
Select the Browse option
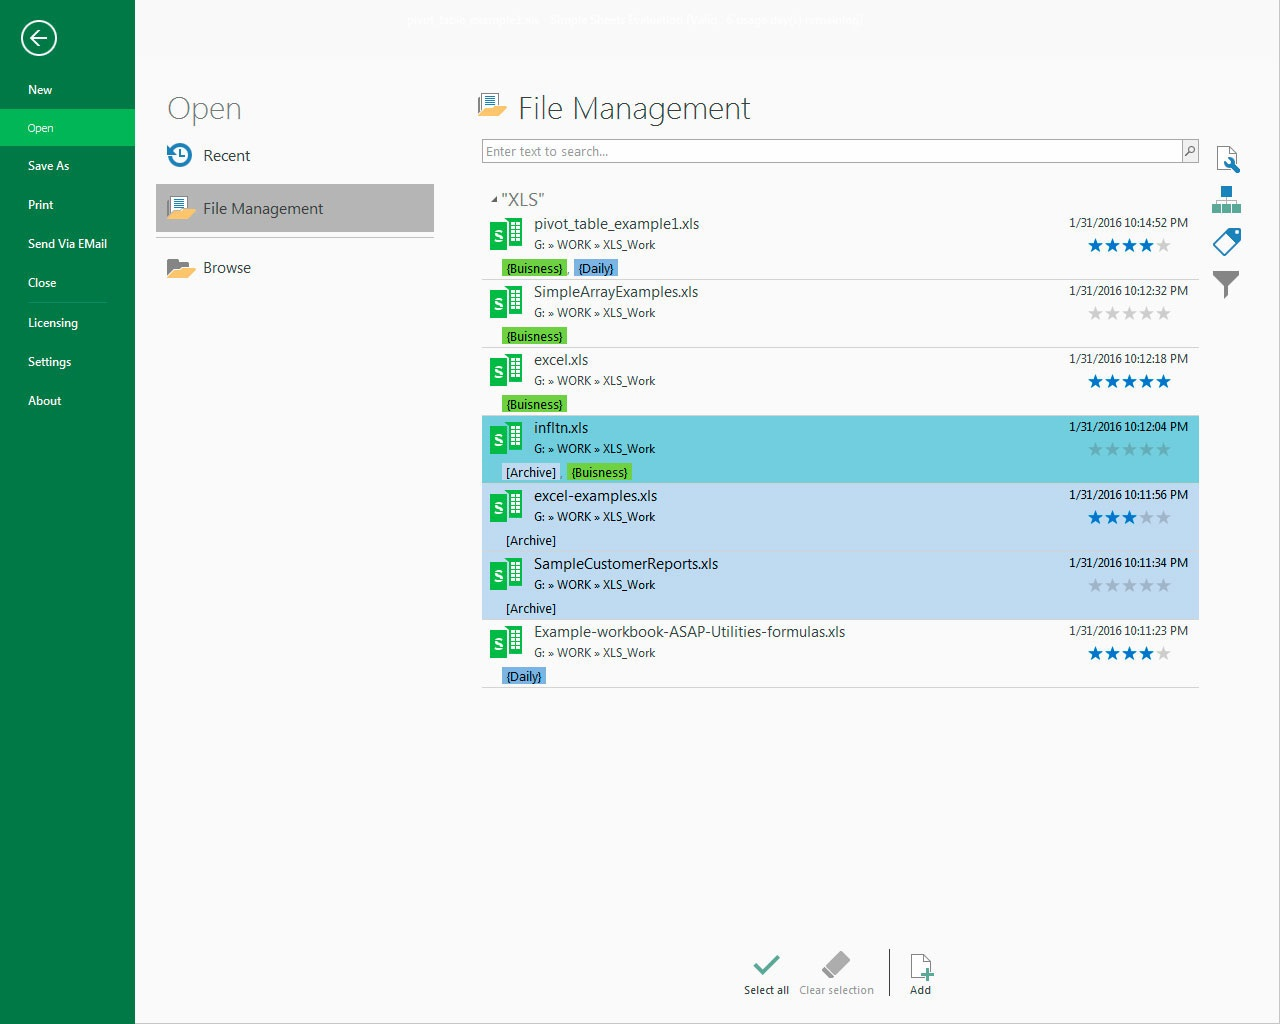[x=226, y=268]
